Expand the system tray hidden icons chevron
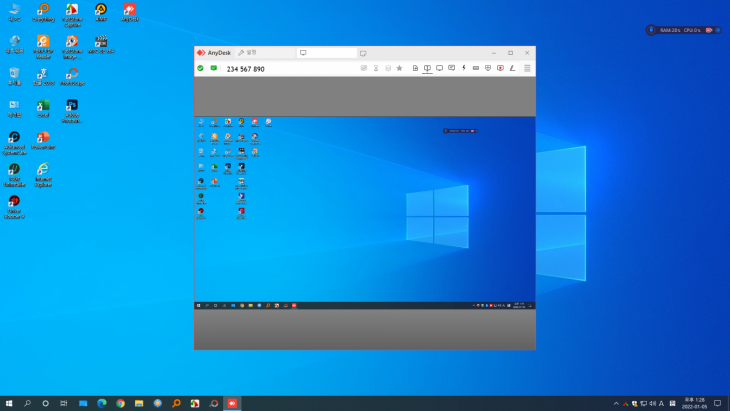 coord(616,403)
